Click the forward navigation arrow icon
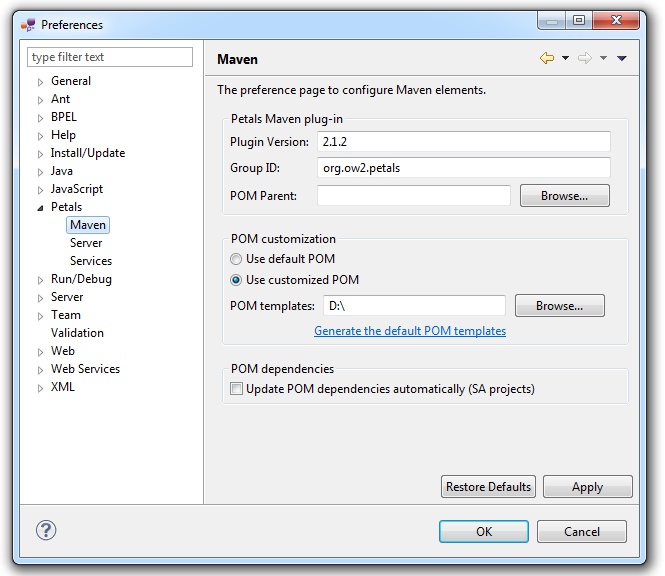Viewport: 665px width, 576px height. pos(585,59)
